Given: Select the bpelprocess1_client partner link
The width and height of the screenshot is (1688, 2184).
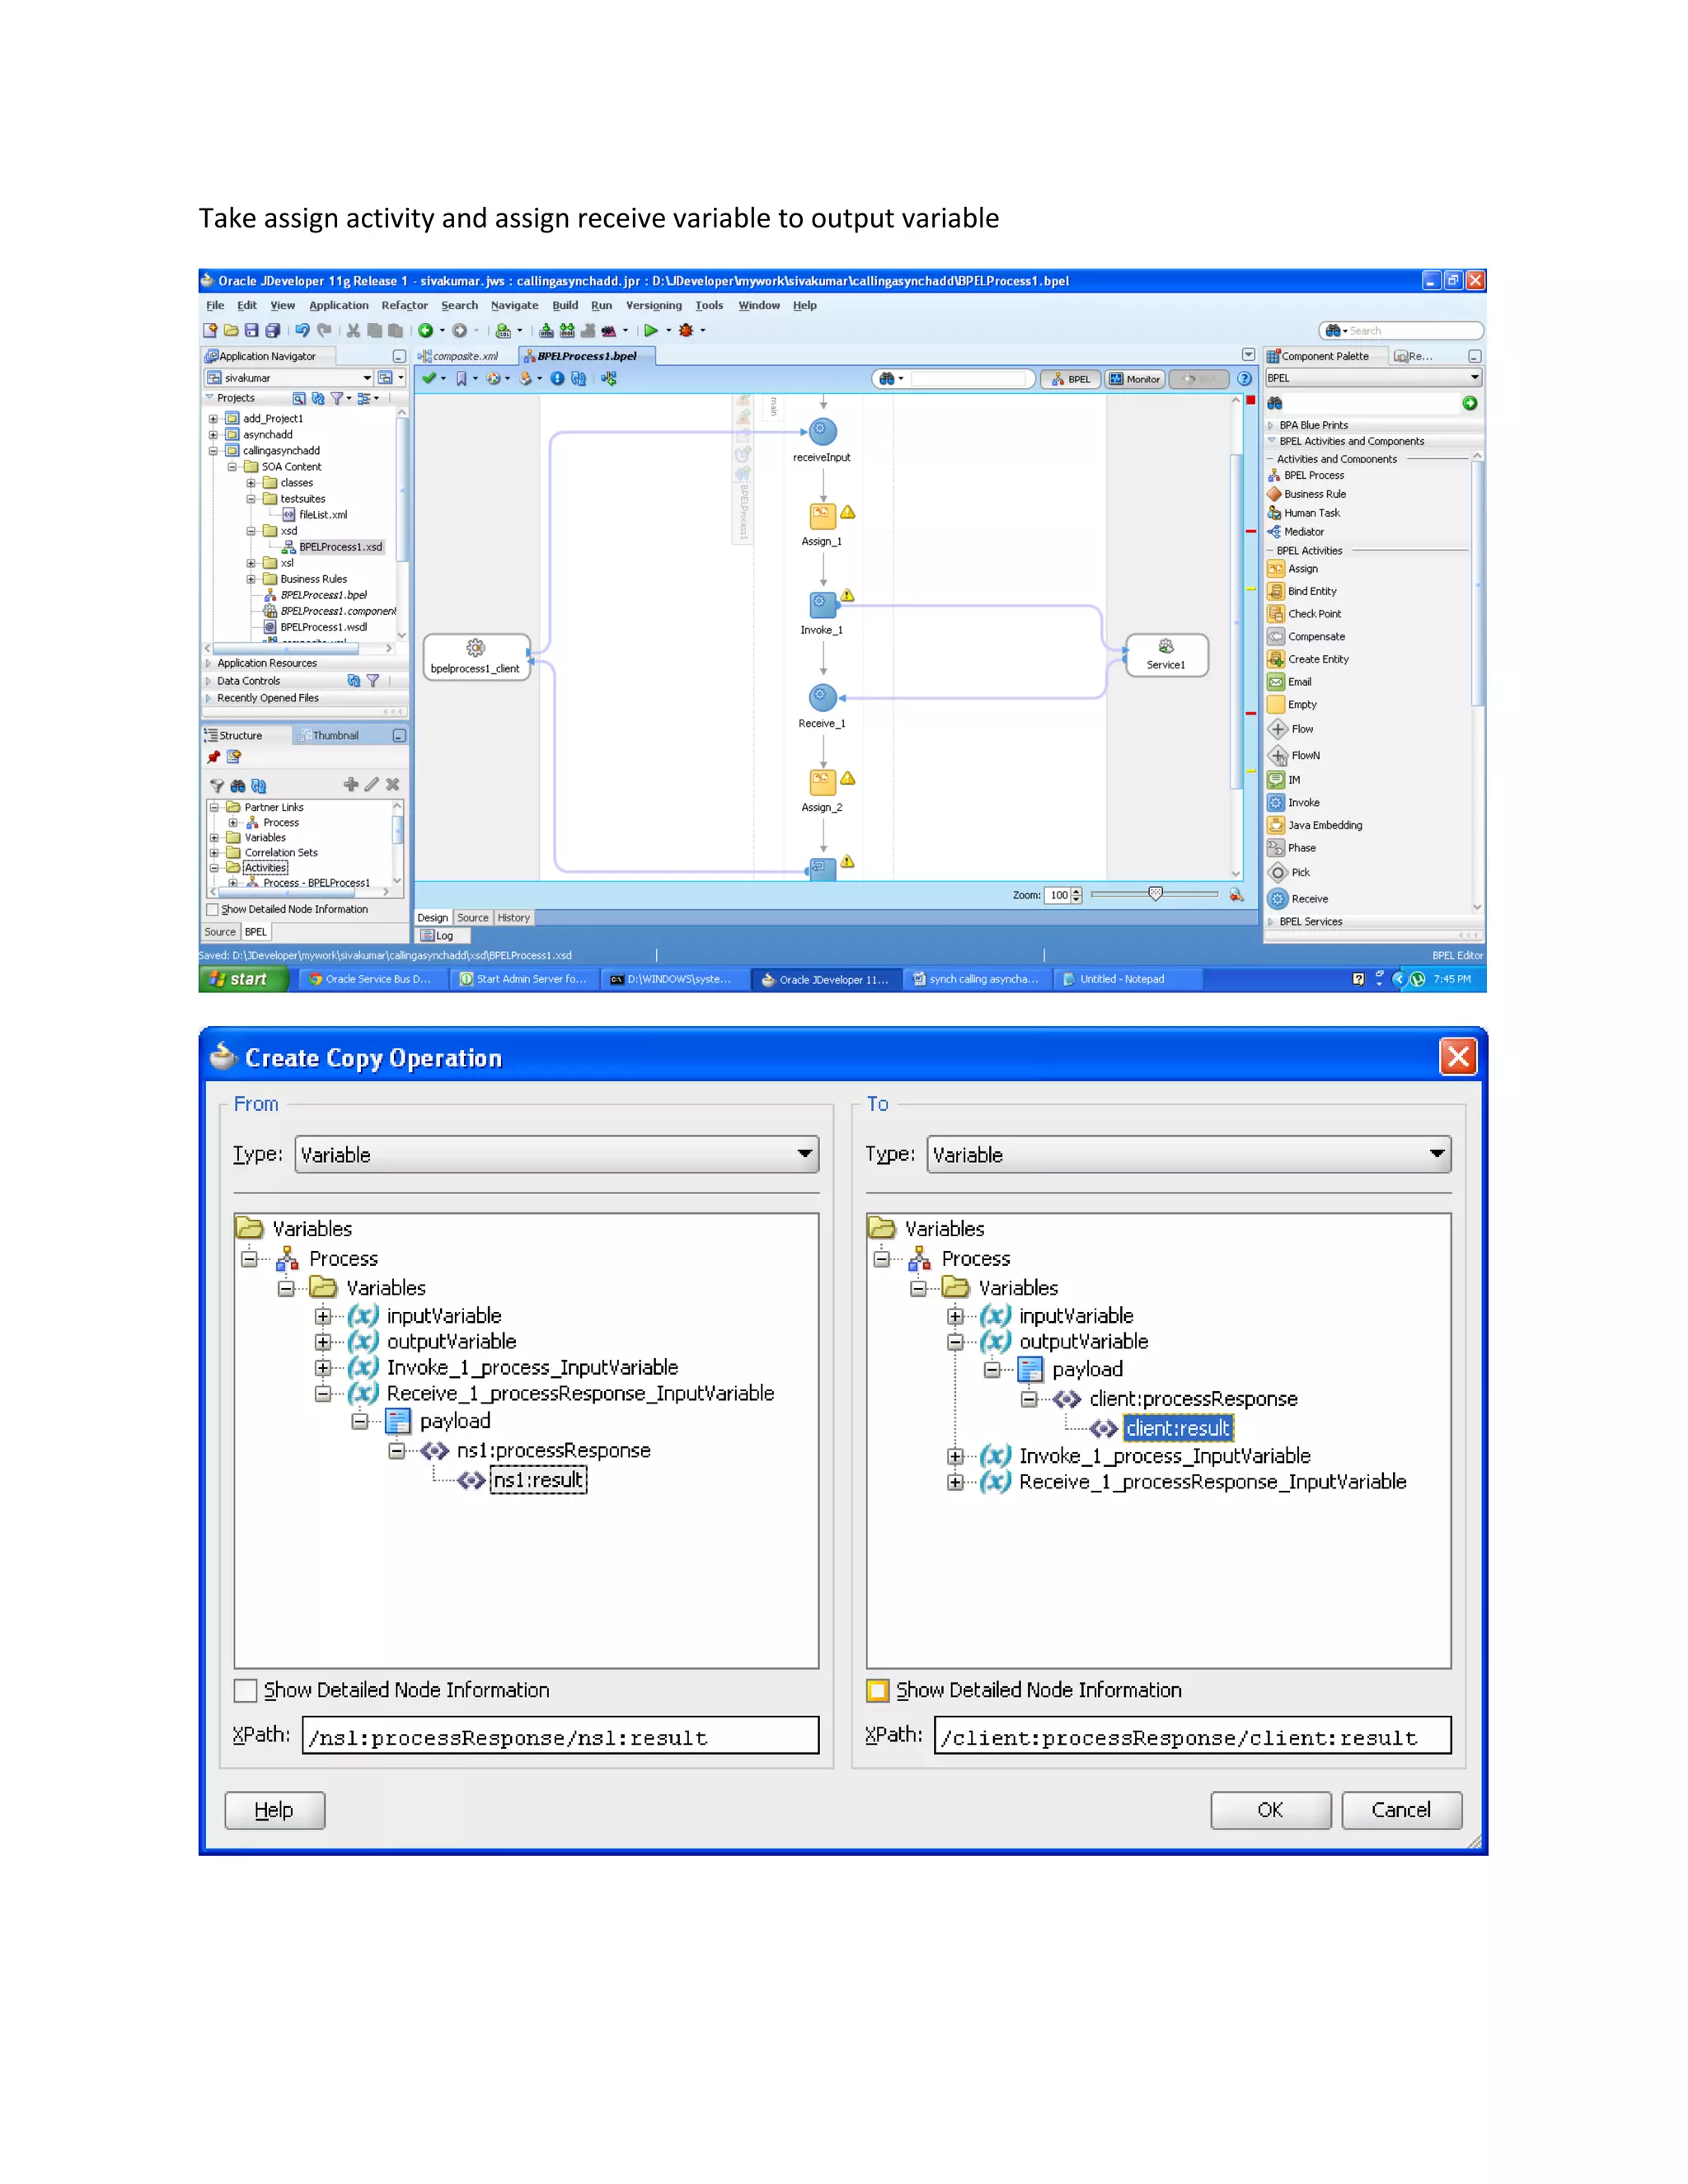Looking at the screenshot, I should pos(476,657).
